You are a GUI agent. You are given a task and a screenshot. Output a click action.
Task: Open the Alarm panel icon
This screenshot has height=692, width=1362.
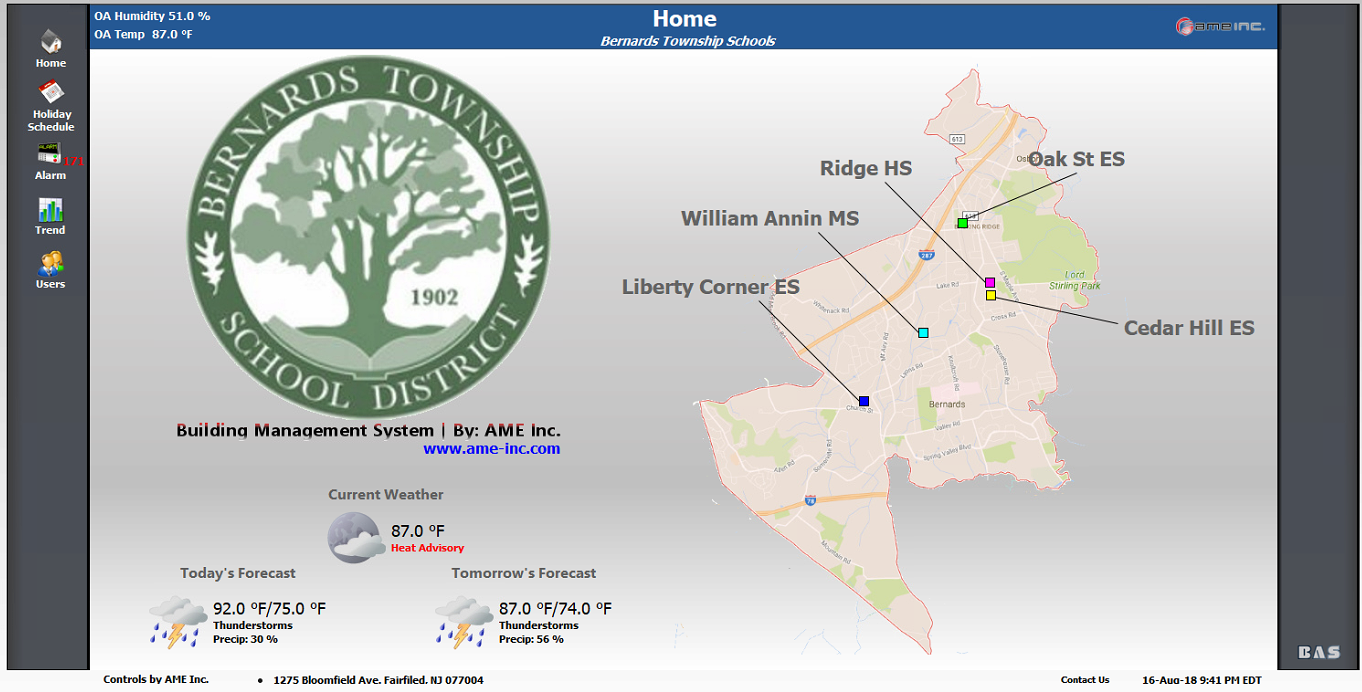pyautogui.click(x=49, y=153)
